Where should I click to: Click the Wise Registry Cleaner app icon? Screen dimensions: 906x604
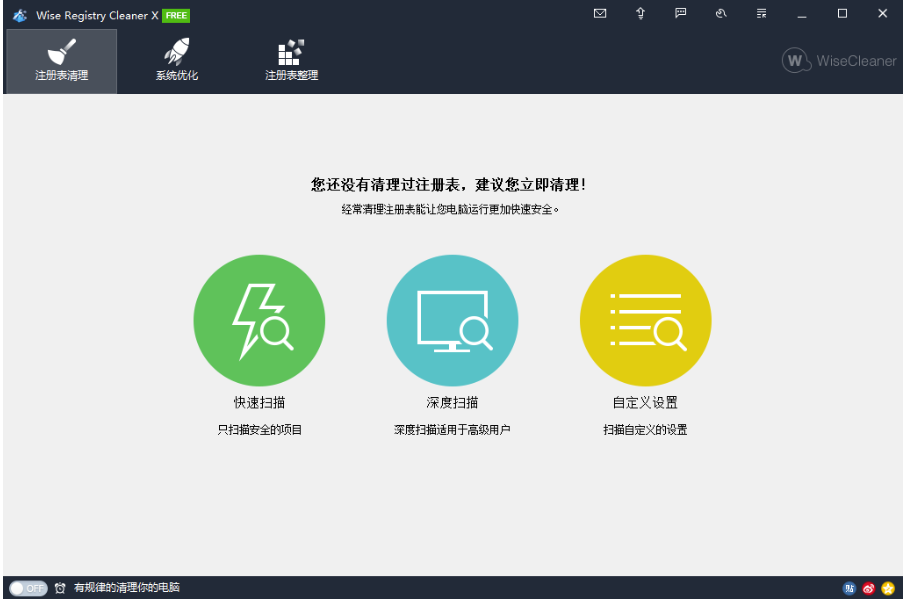point(20,16)
